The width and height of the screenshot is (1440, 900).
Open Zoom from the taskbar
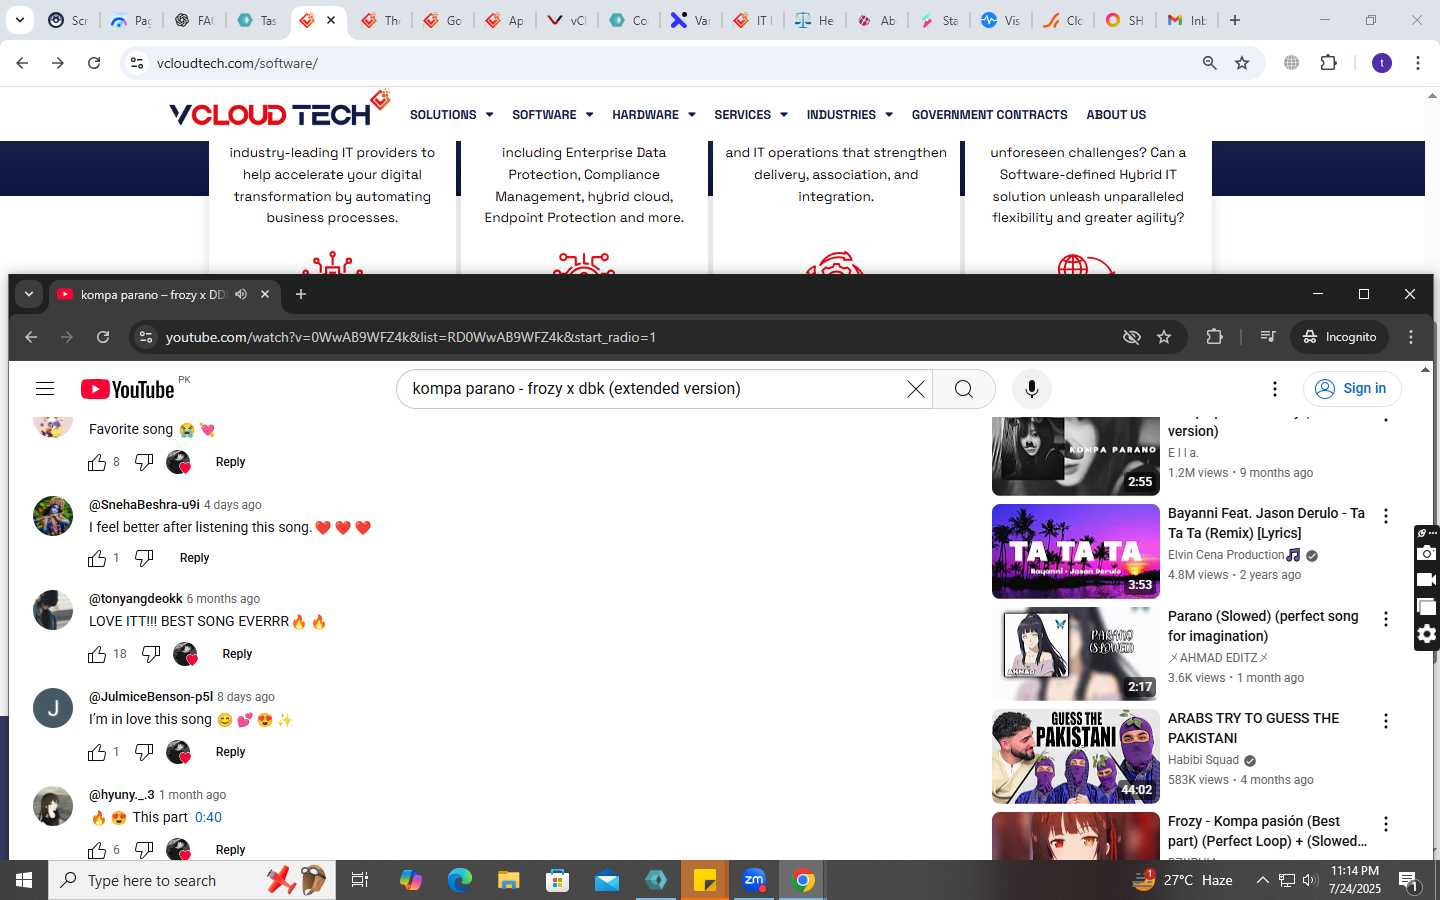[x=754, y=880]
